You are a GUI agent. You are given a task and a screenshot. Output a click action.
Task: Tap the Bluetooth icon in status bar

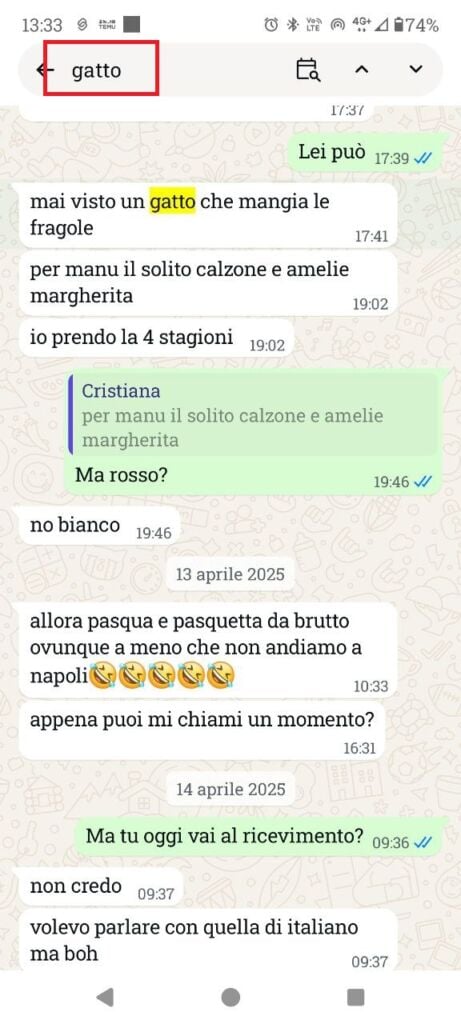[x=293, y=25]
